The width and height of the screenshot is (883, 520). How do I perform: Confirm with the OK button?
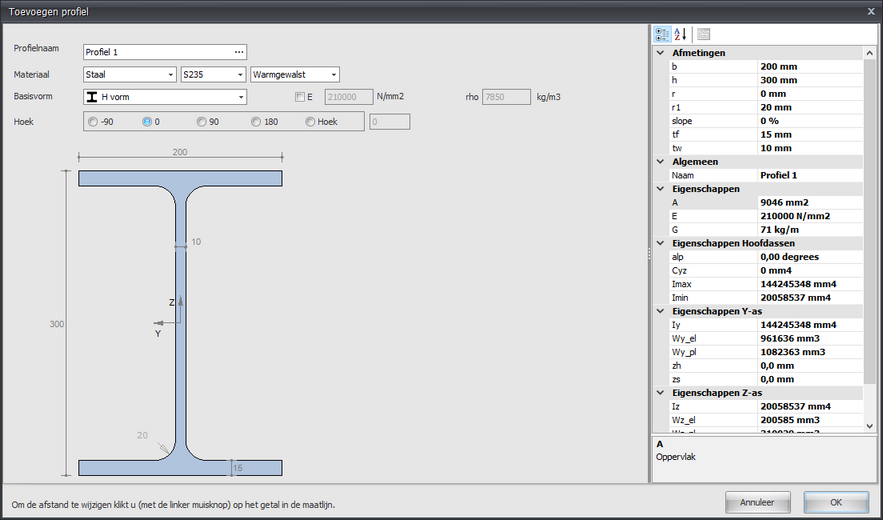click(836, 503)
